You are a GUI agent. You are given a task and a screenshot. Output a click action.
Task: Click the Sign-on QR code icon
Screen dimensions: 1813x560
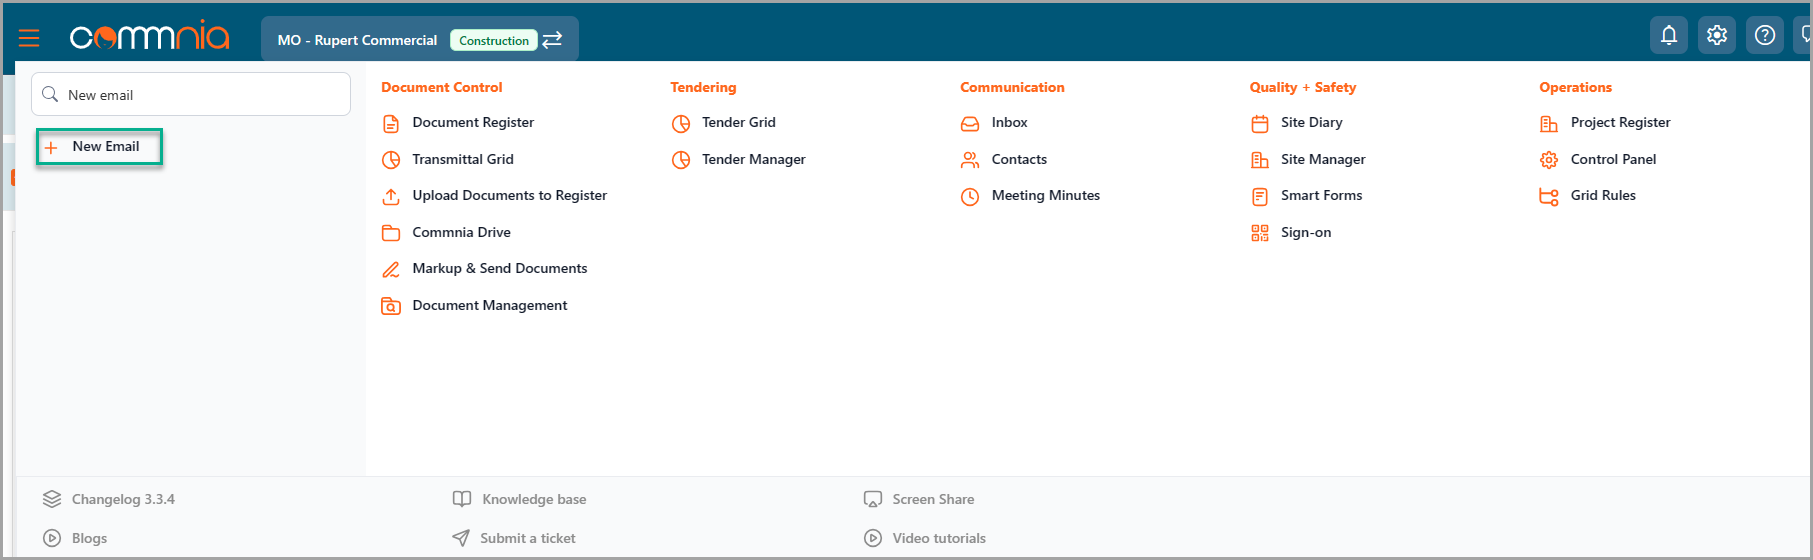[x=1259, y=233]
